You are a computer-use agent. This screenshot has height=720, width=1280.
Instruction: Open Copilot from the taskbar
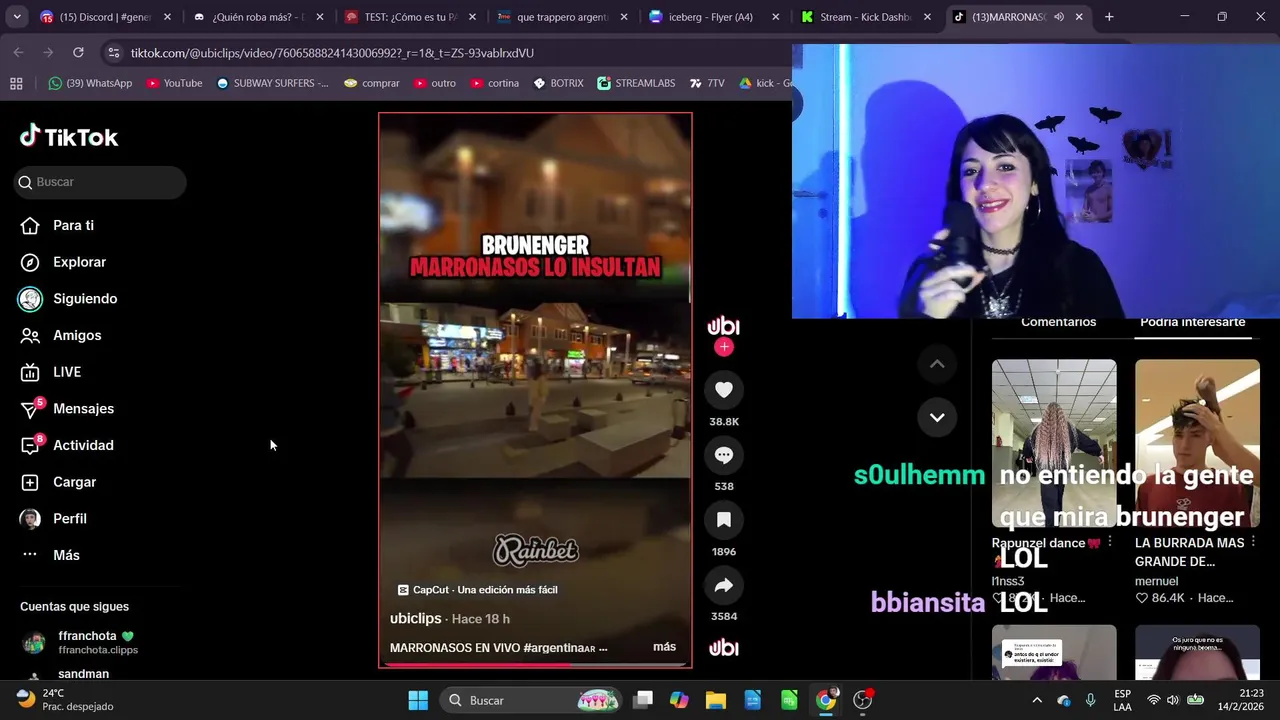(x=679, y=700)
